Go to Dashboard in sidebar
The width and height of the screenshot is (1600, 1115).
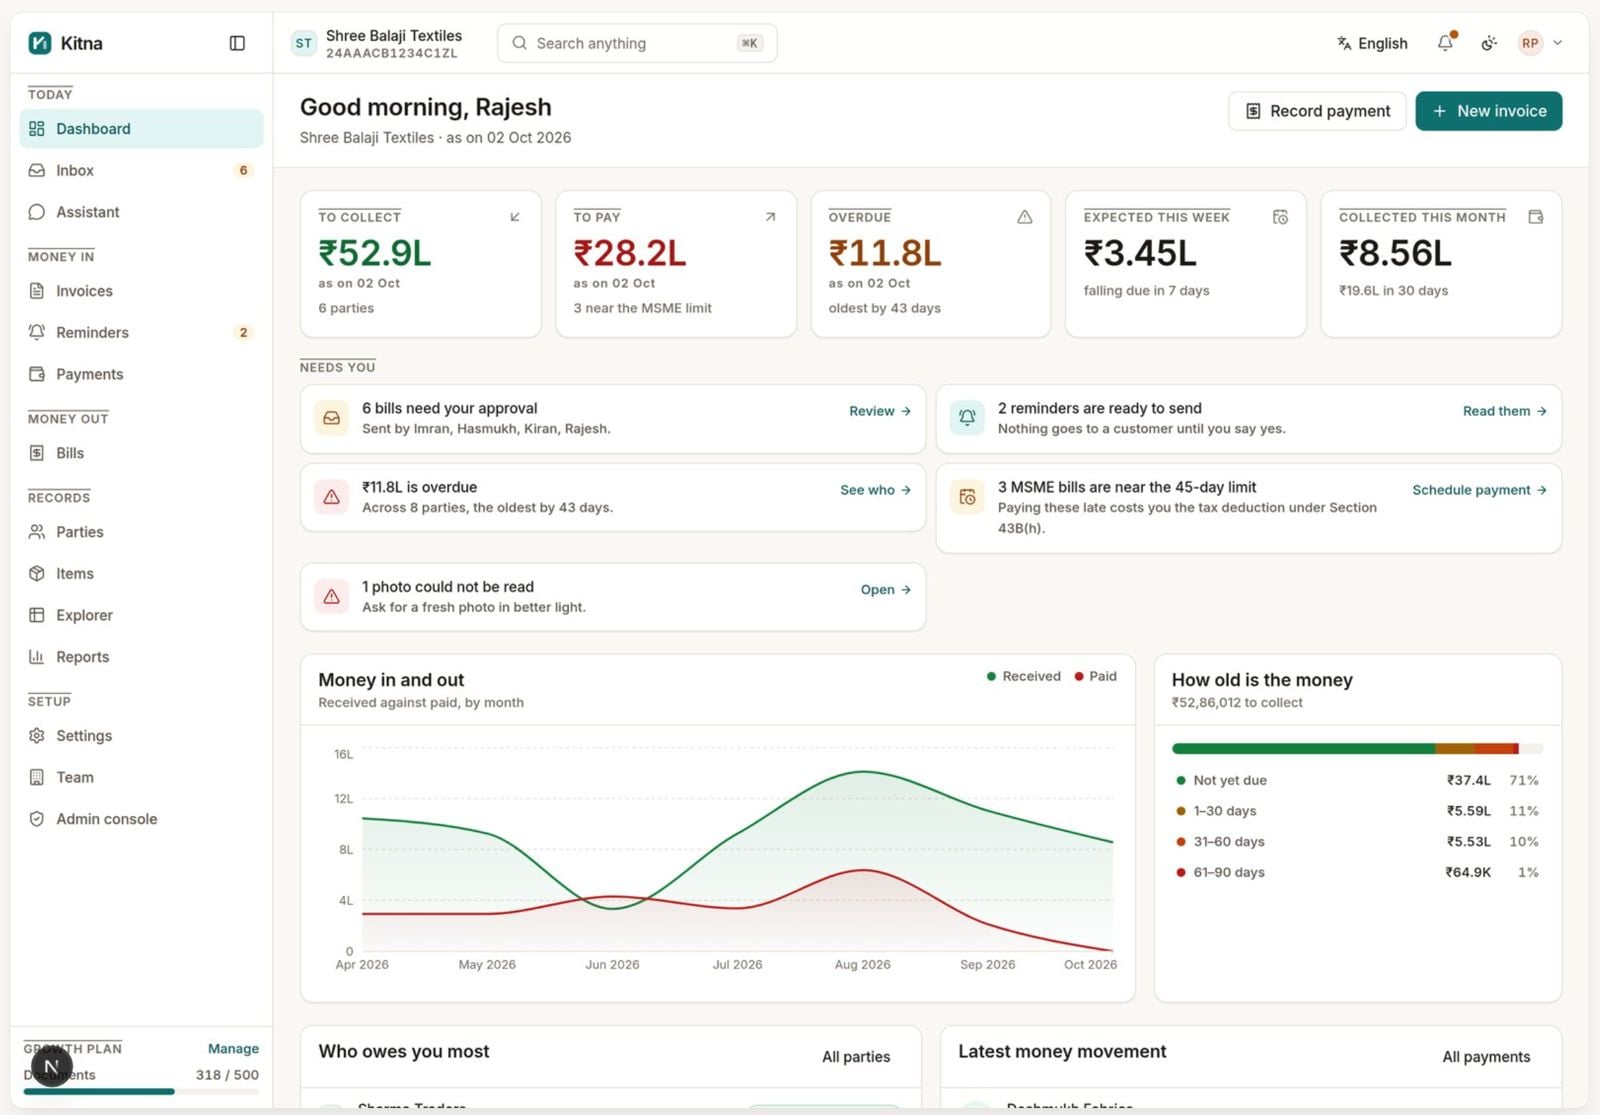[x=141, y=129]
